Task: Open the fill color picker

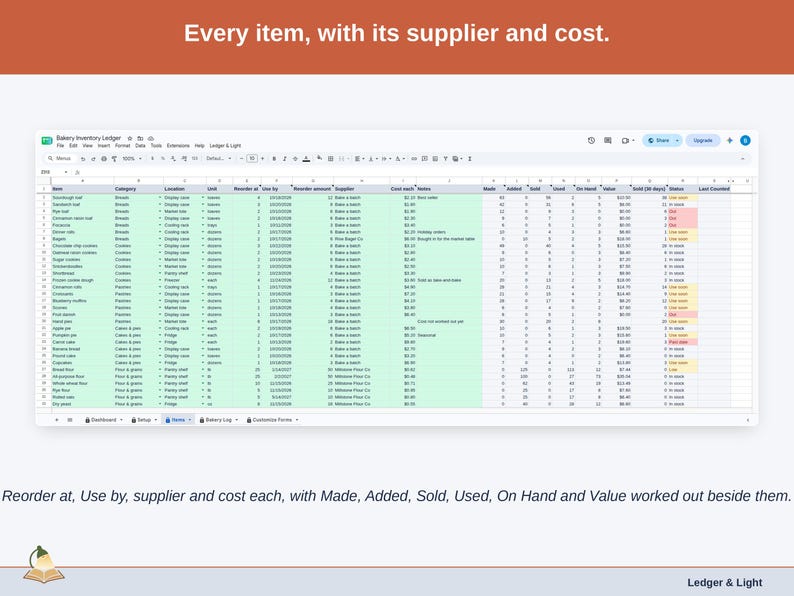Action: [320, 158]
